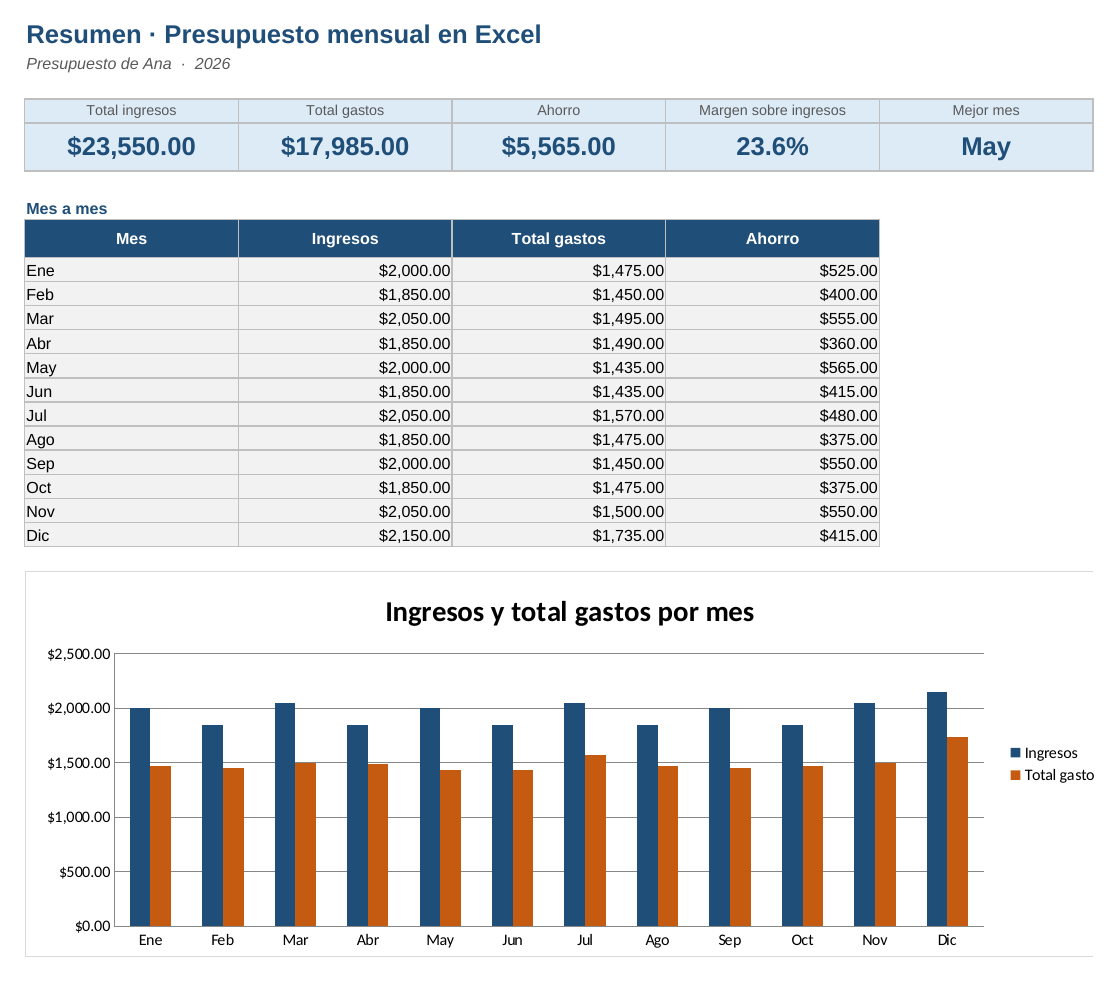
Task: Click the 23.6% margin value
Action: pos(772,147)
